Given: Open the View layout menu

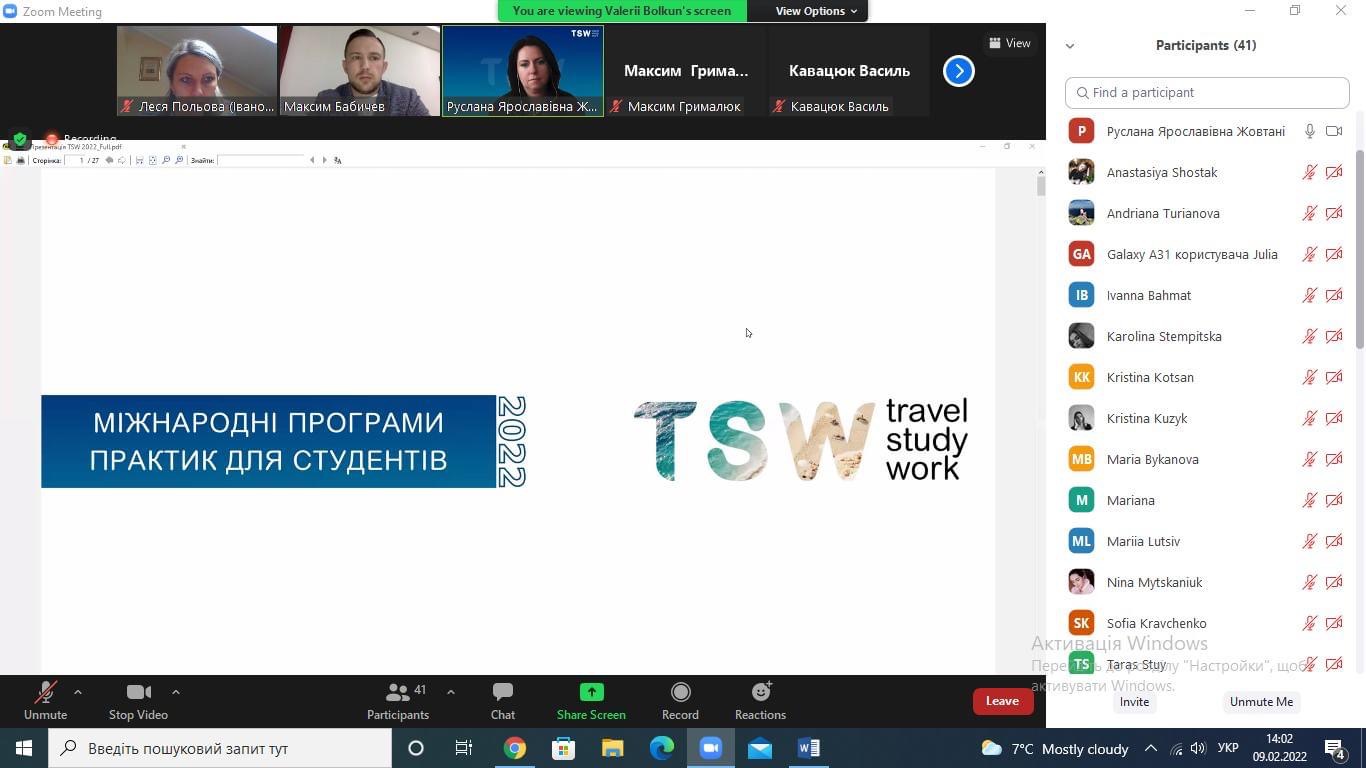Looking at the screenshot, I should point(1009,43).
